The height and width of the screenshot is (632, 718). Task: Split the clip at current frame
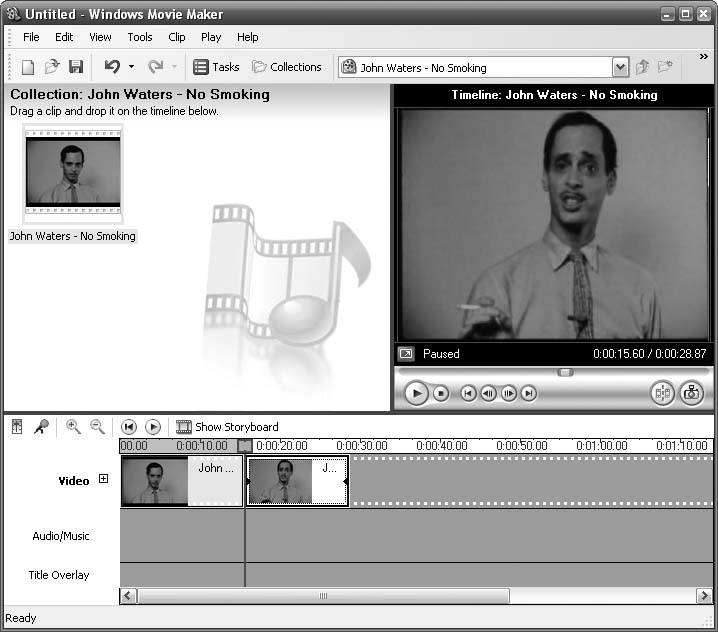pyautogui.click(x=662, y=393)
